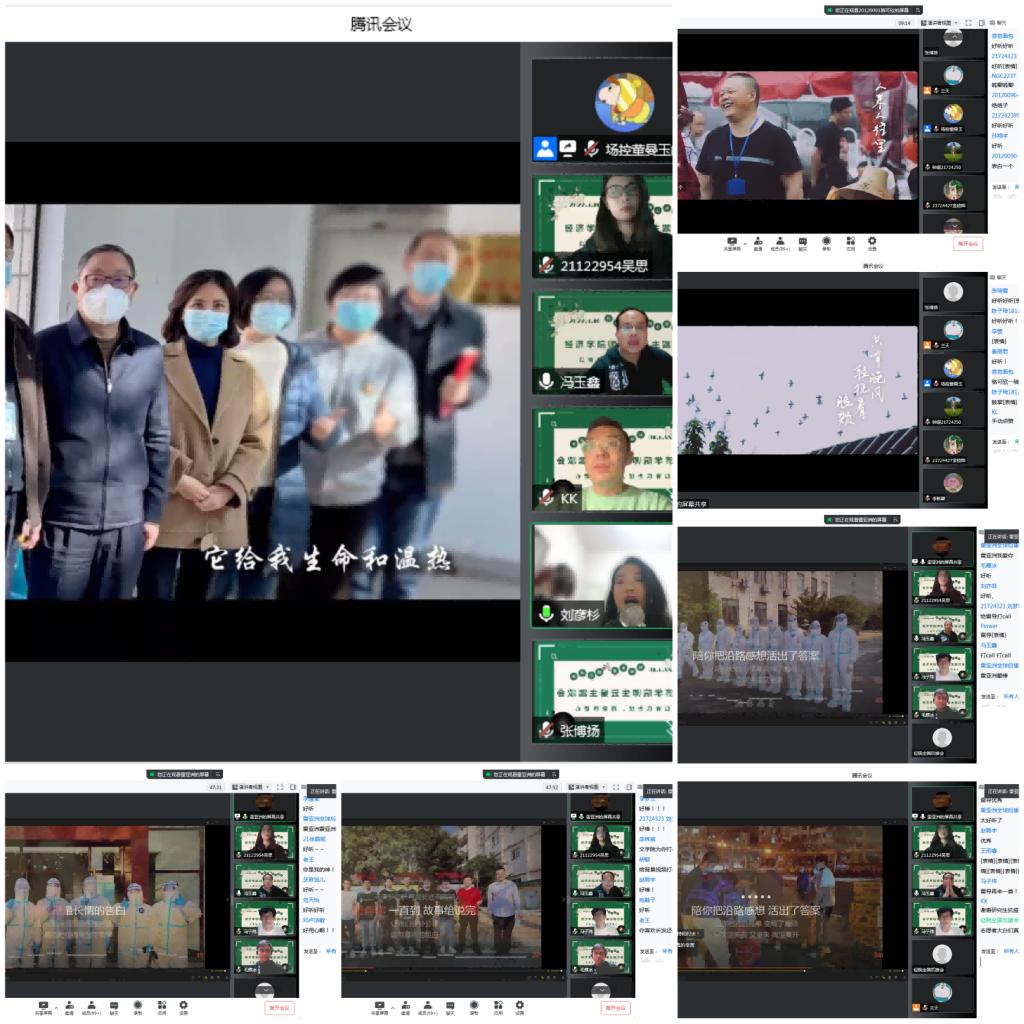
Task: Toggle 刘彦杉's green microphone icon
Action: (x=546, y=614)
